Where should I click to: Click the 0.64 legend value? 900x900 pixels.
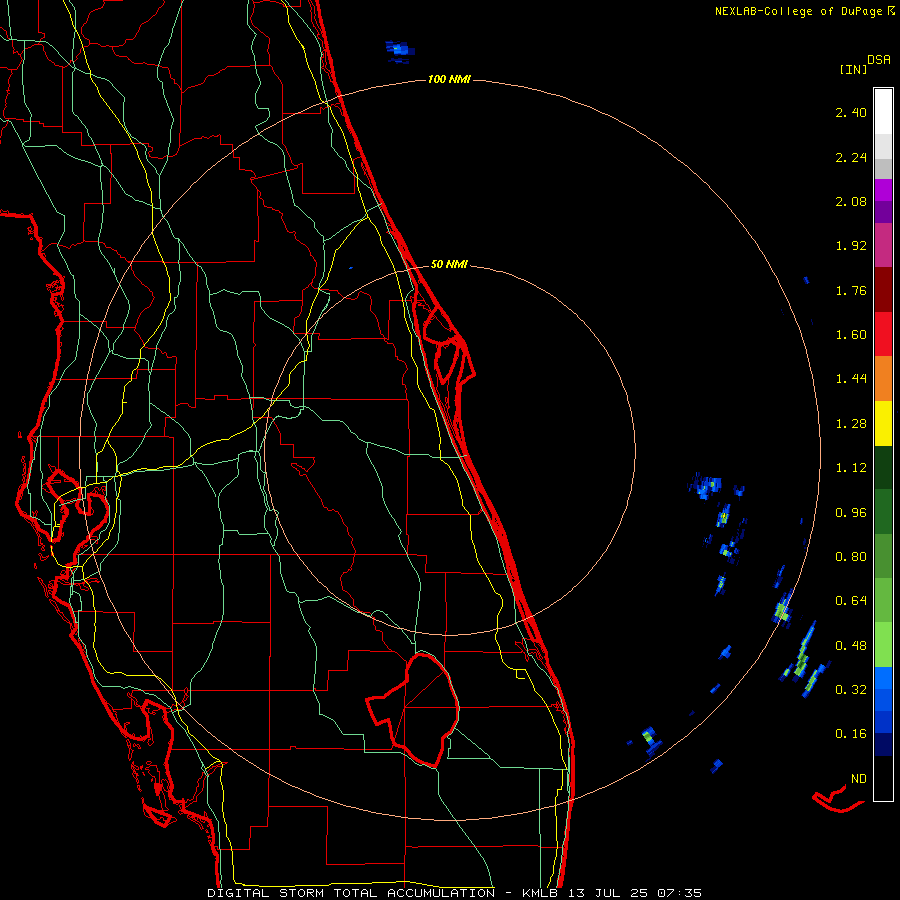851,601
